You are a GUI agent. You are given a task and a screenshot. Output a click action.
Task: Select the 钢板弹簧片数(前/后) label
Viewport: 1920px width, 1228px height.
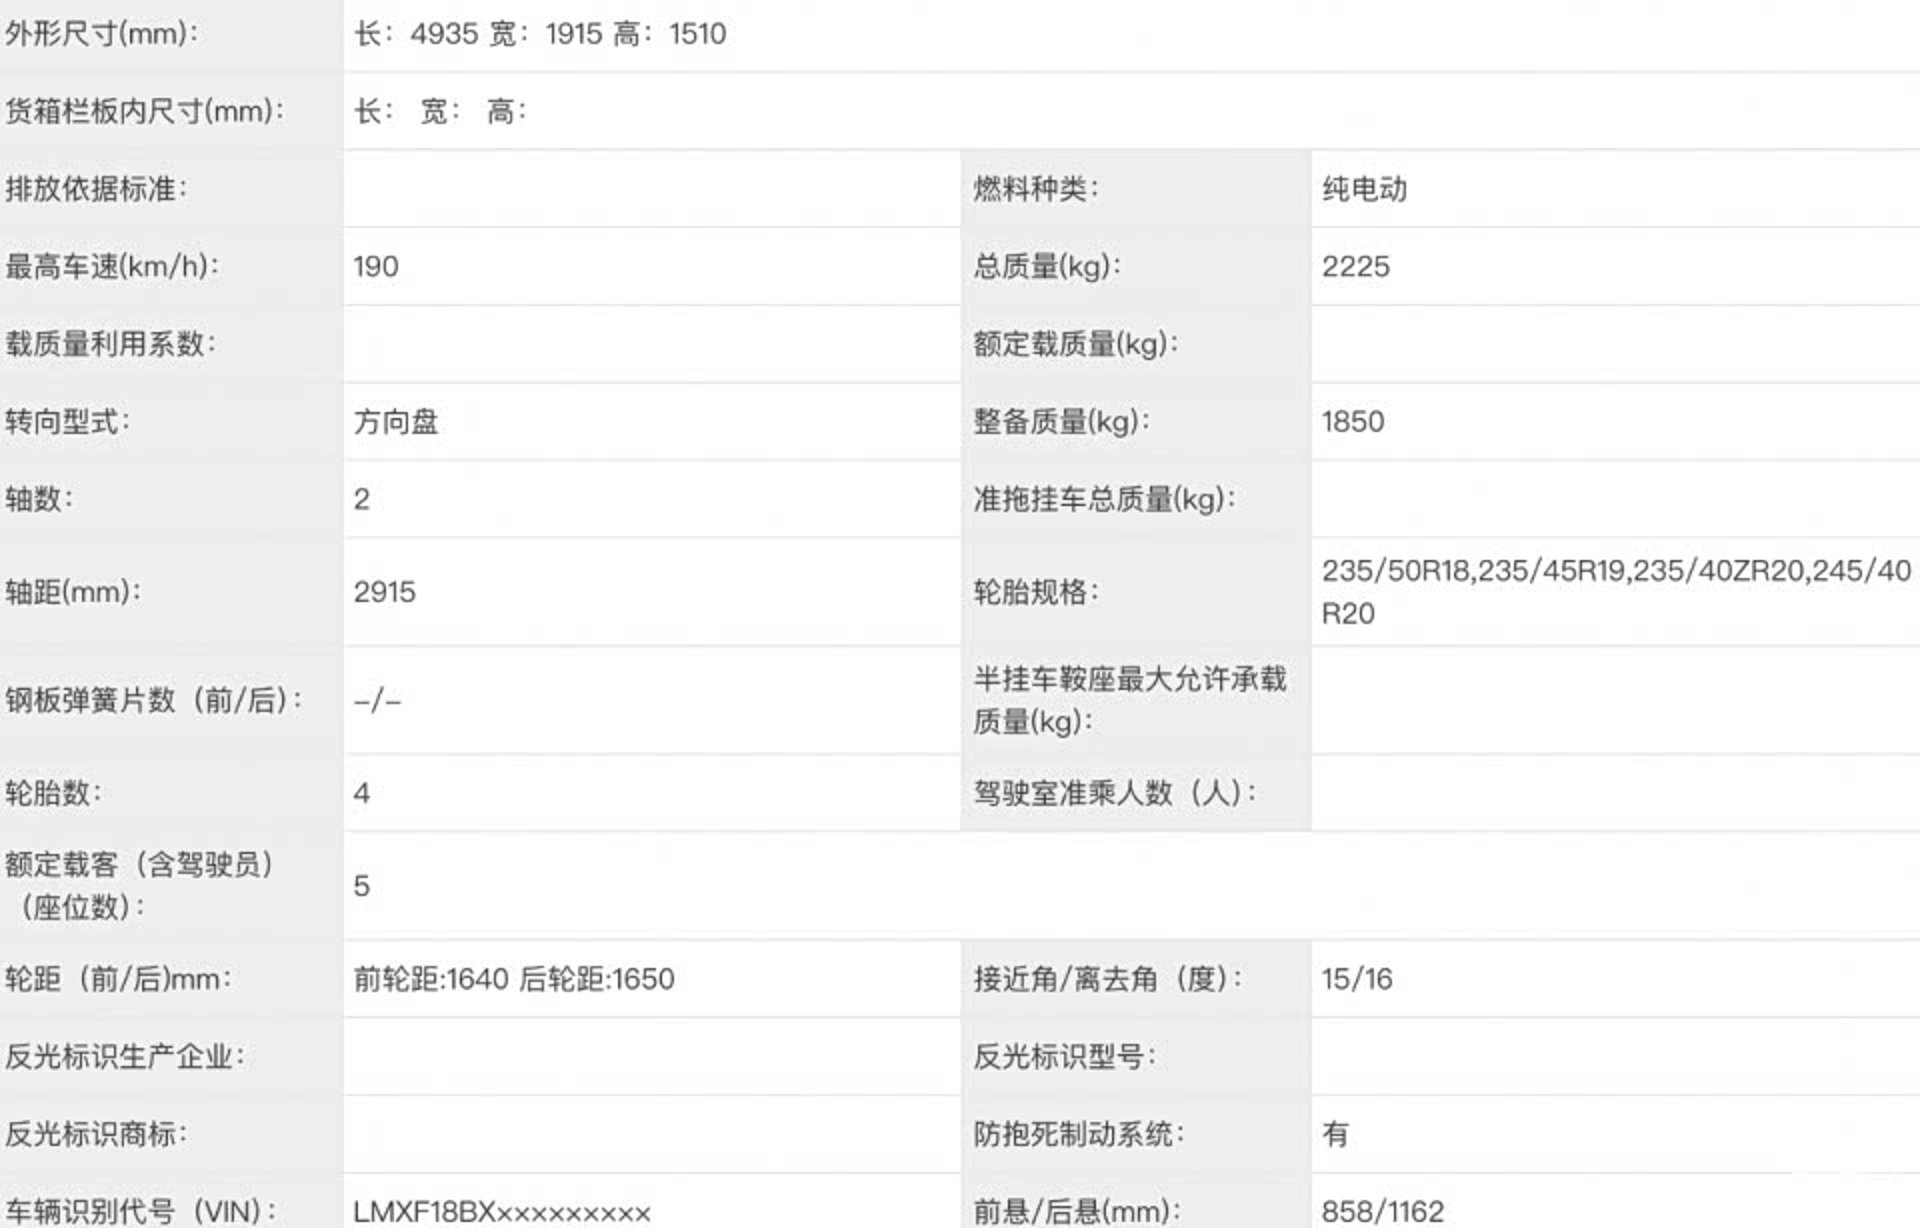coord(153,701)
